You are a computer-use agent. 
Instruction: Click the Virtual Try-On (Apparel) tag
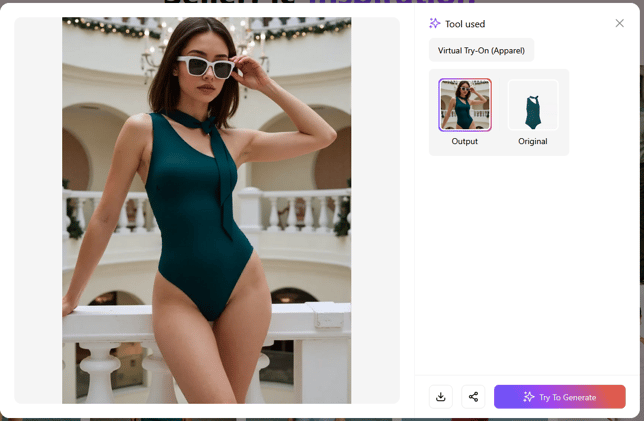481,50
